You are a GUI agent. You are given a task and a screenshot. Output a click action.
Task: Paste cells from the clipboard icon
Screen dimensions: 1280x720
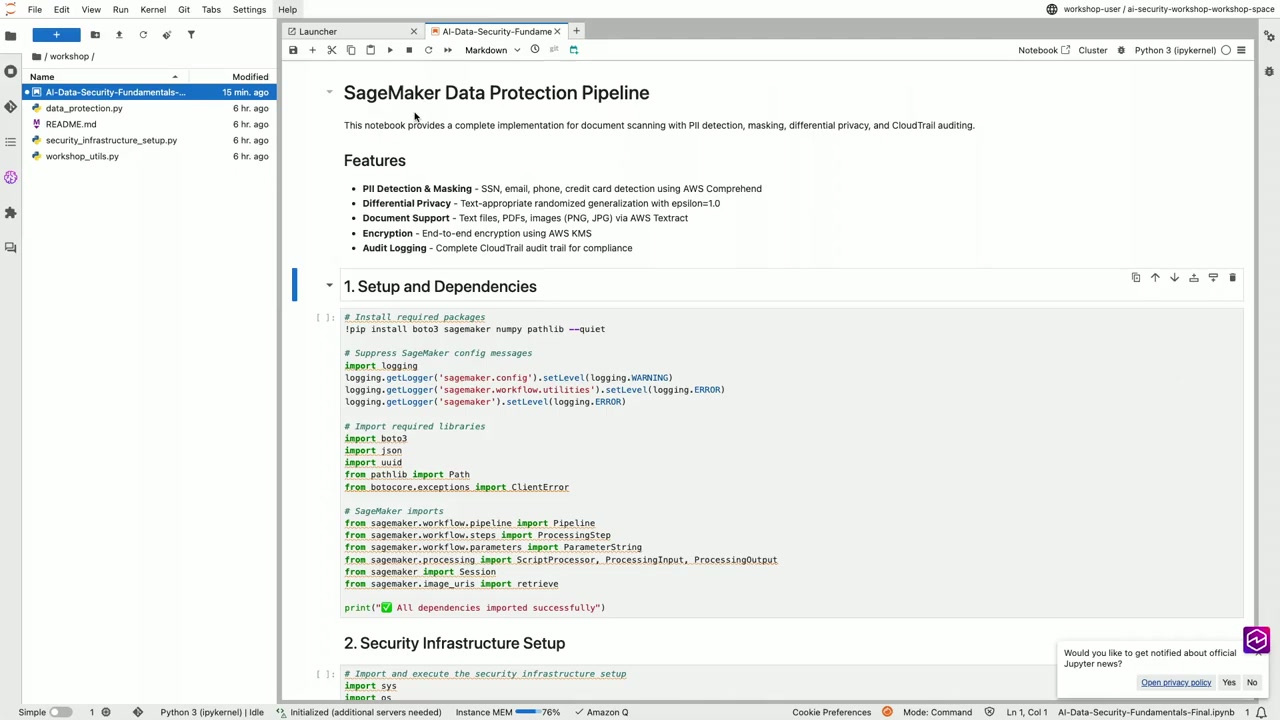coord(370,50)
